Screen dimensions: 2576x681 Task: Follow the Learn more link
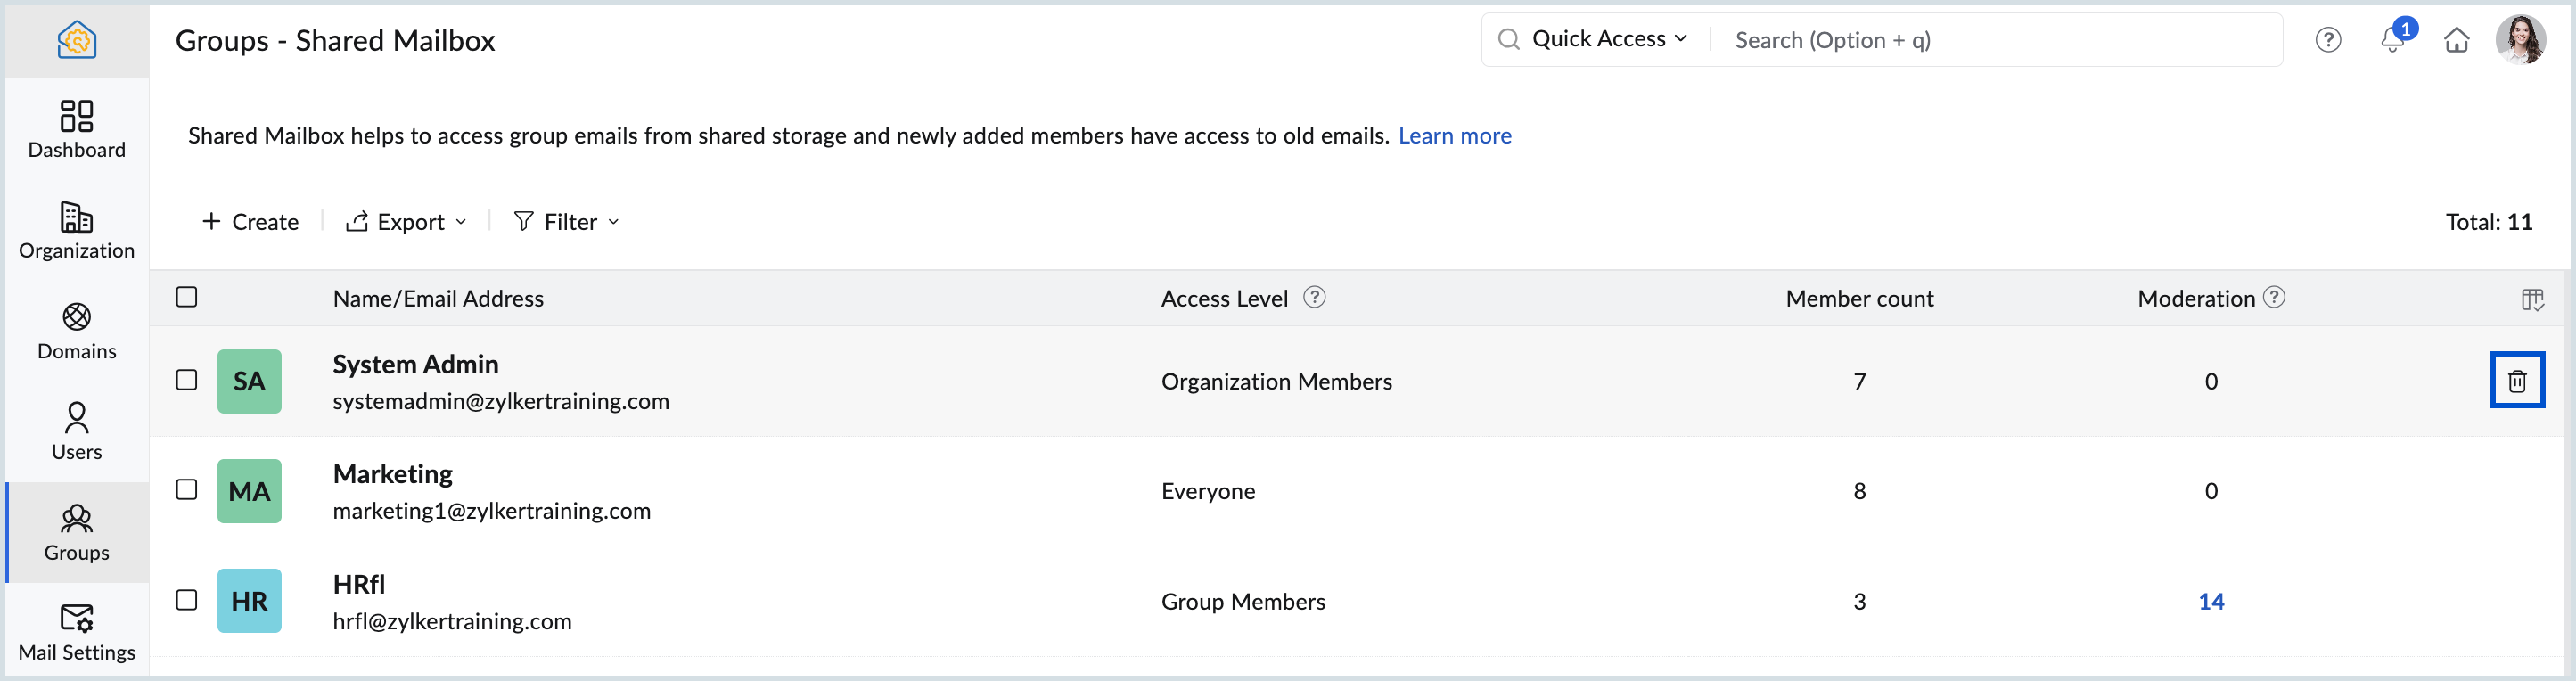click(x=1454, y=136)
